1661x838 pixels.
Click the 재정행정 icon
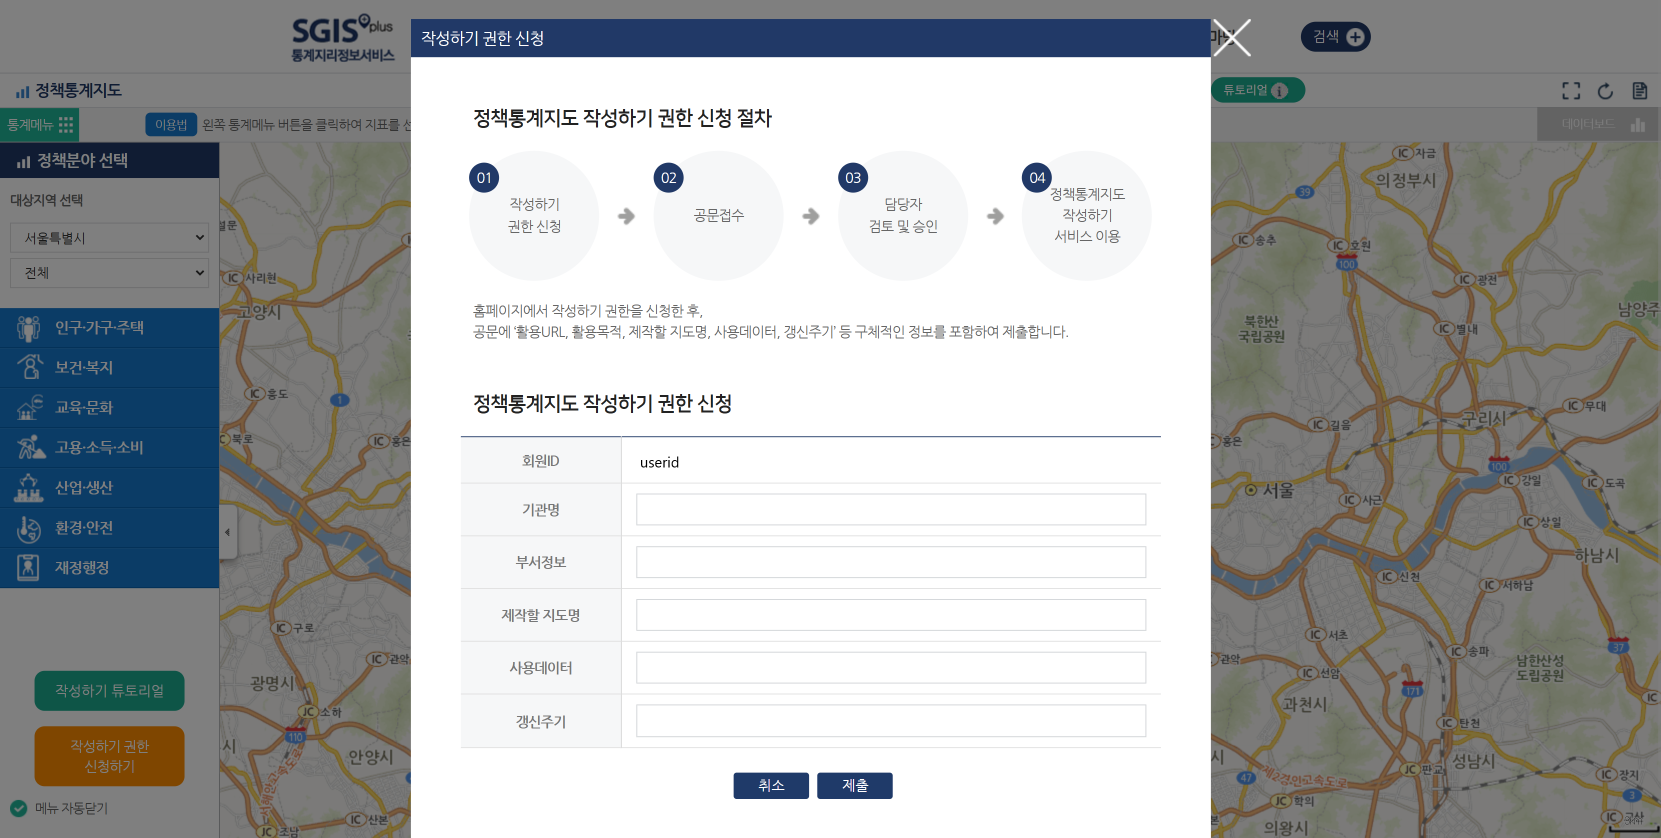point(29,568)
